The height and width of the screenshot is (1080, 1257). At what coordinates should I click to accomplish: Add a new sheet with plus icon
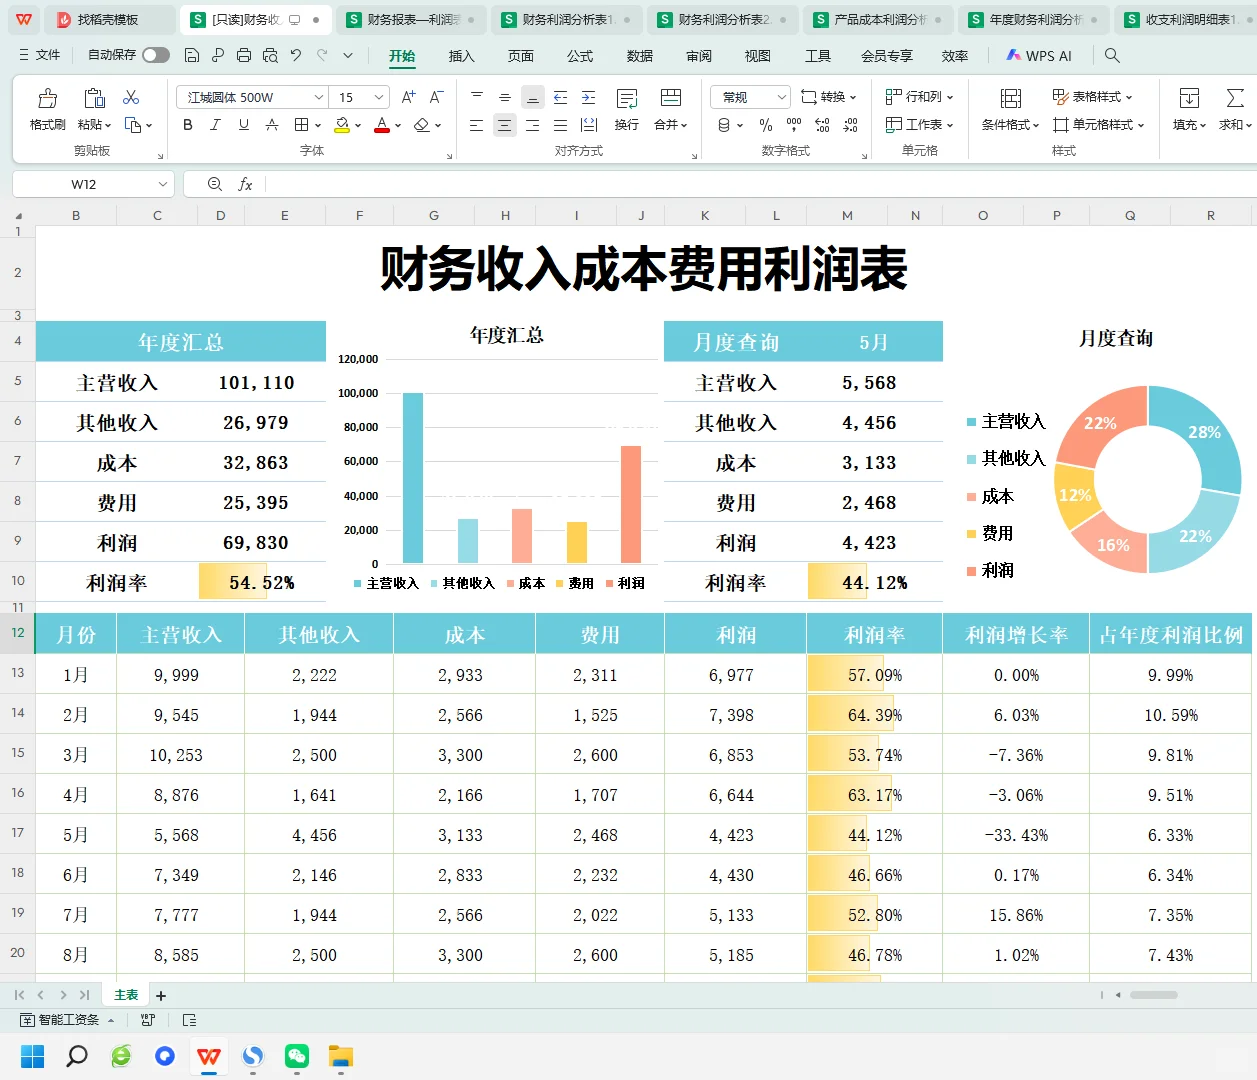tap(161, 996)
